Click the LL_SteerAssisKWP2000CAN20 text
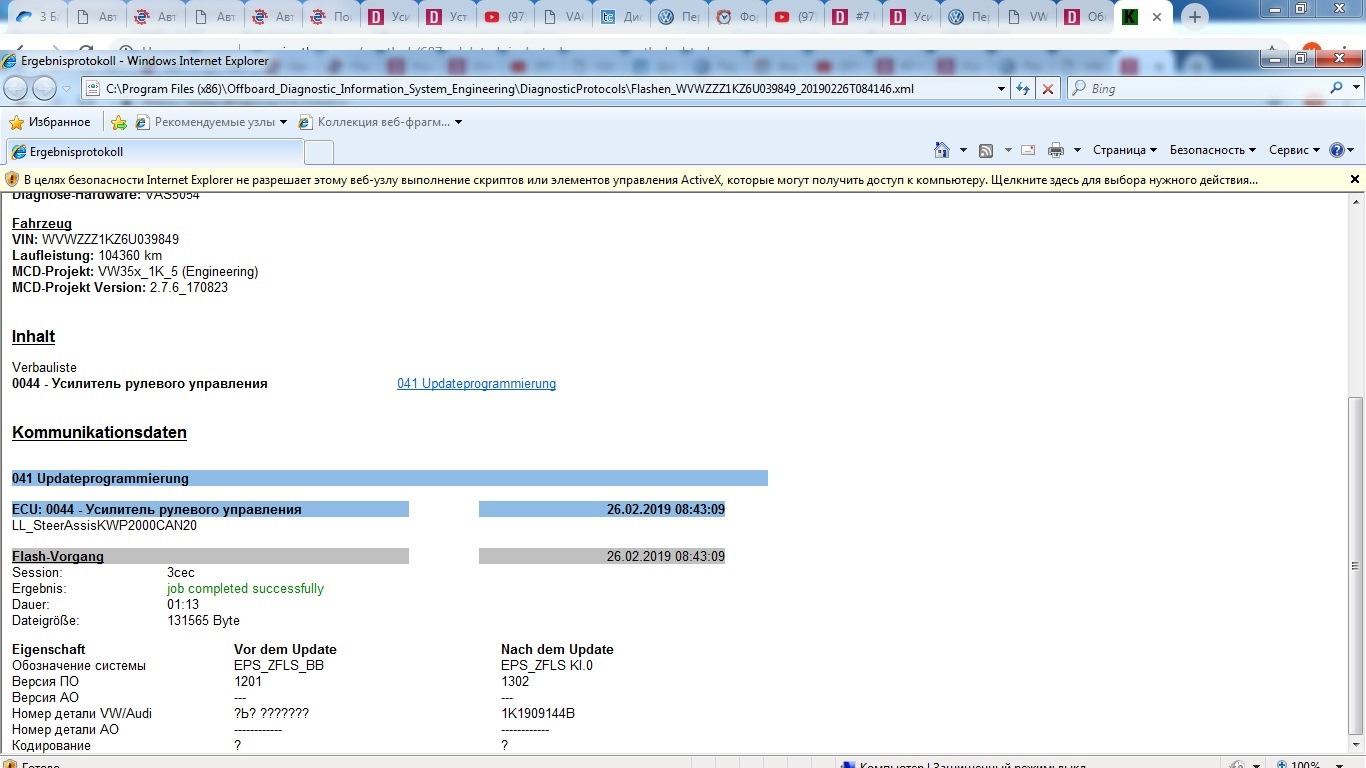 coord(105,525)
